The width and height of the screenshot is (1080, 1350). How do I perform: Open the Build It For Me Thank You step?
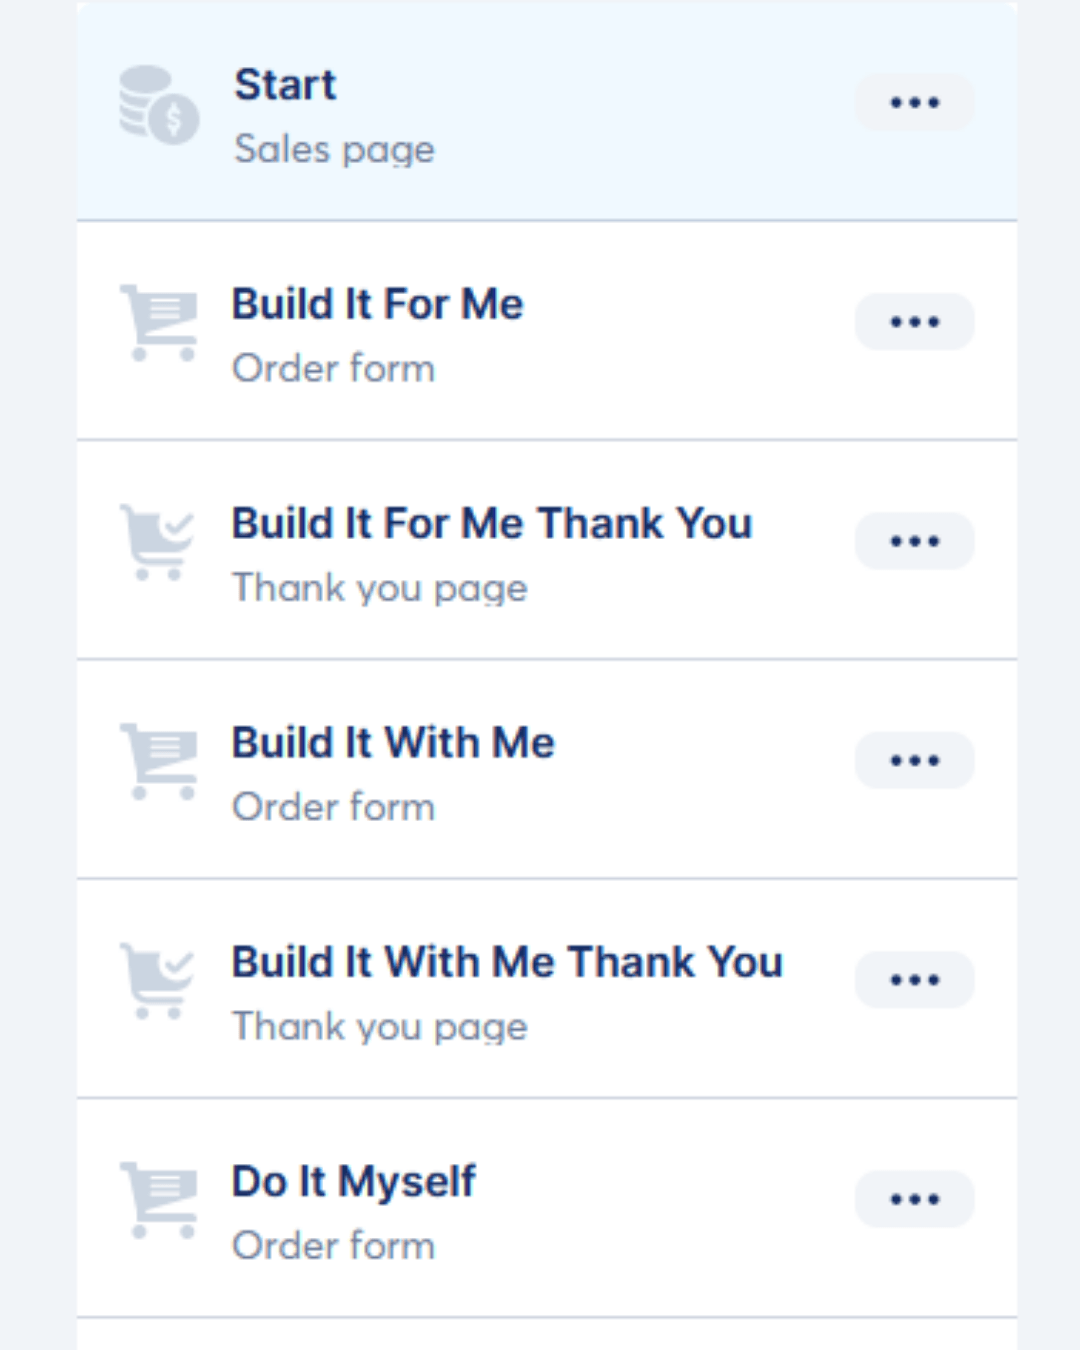point(491,523)
